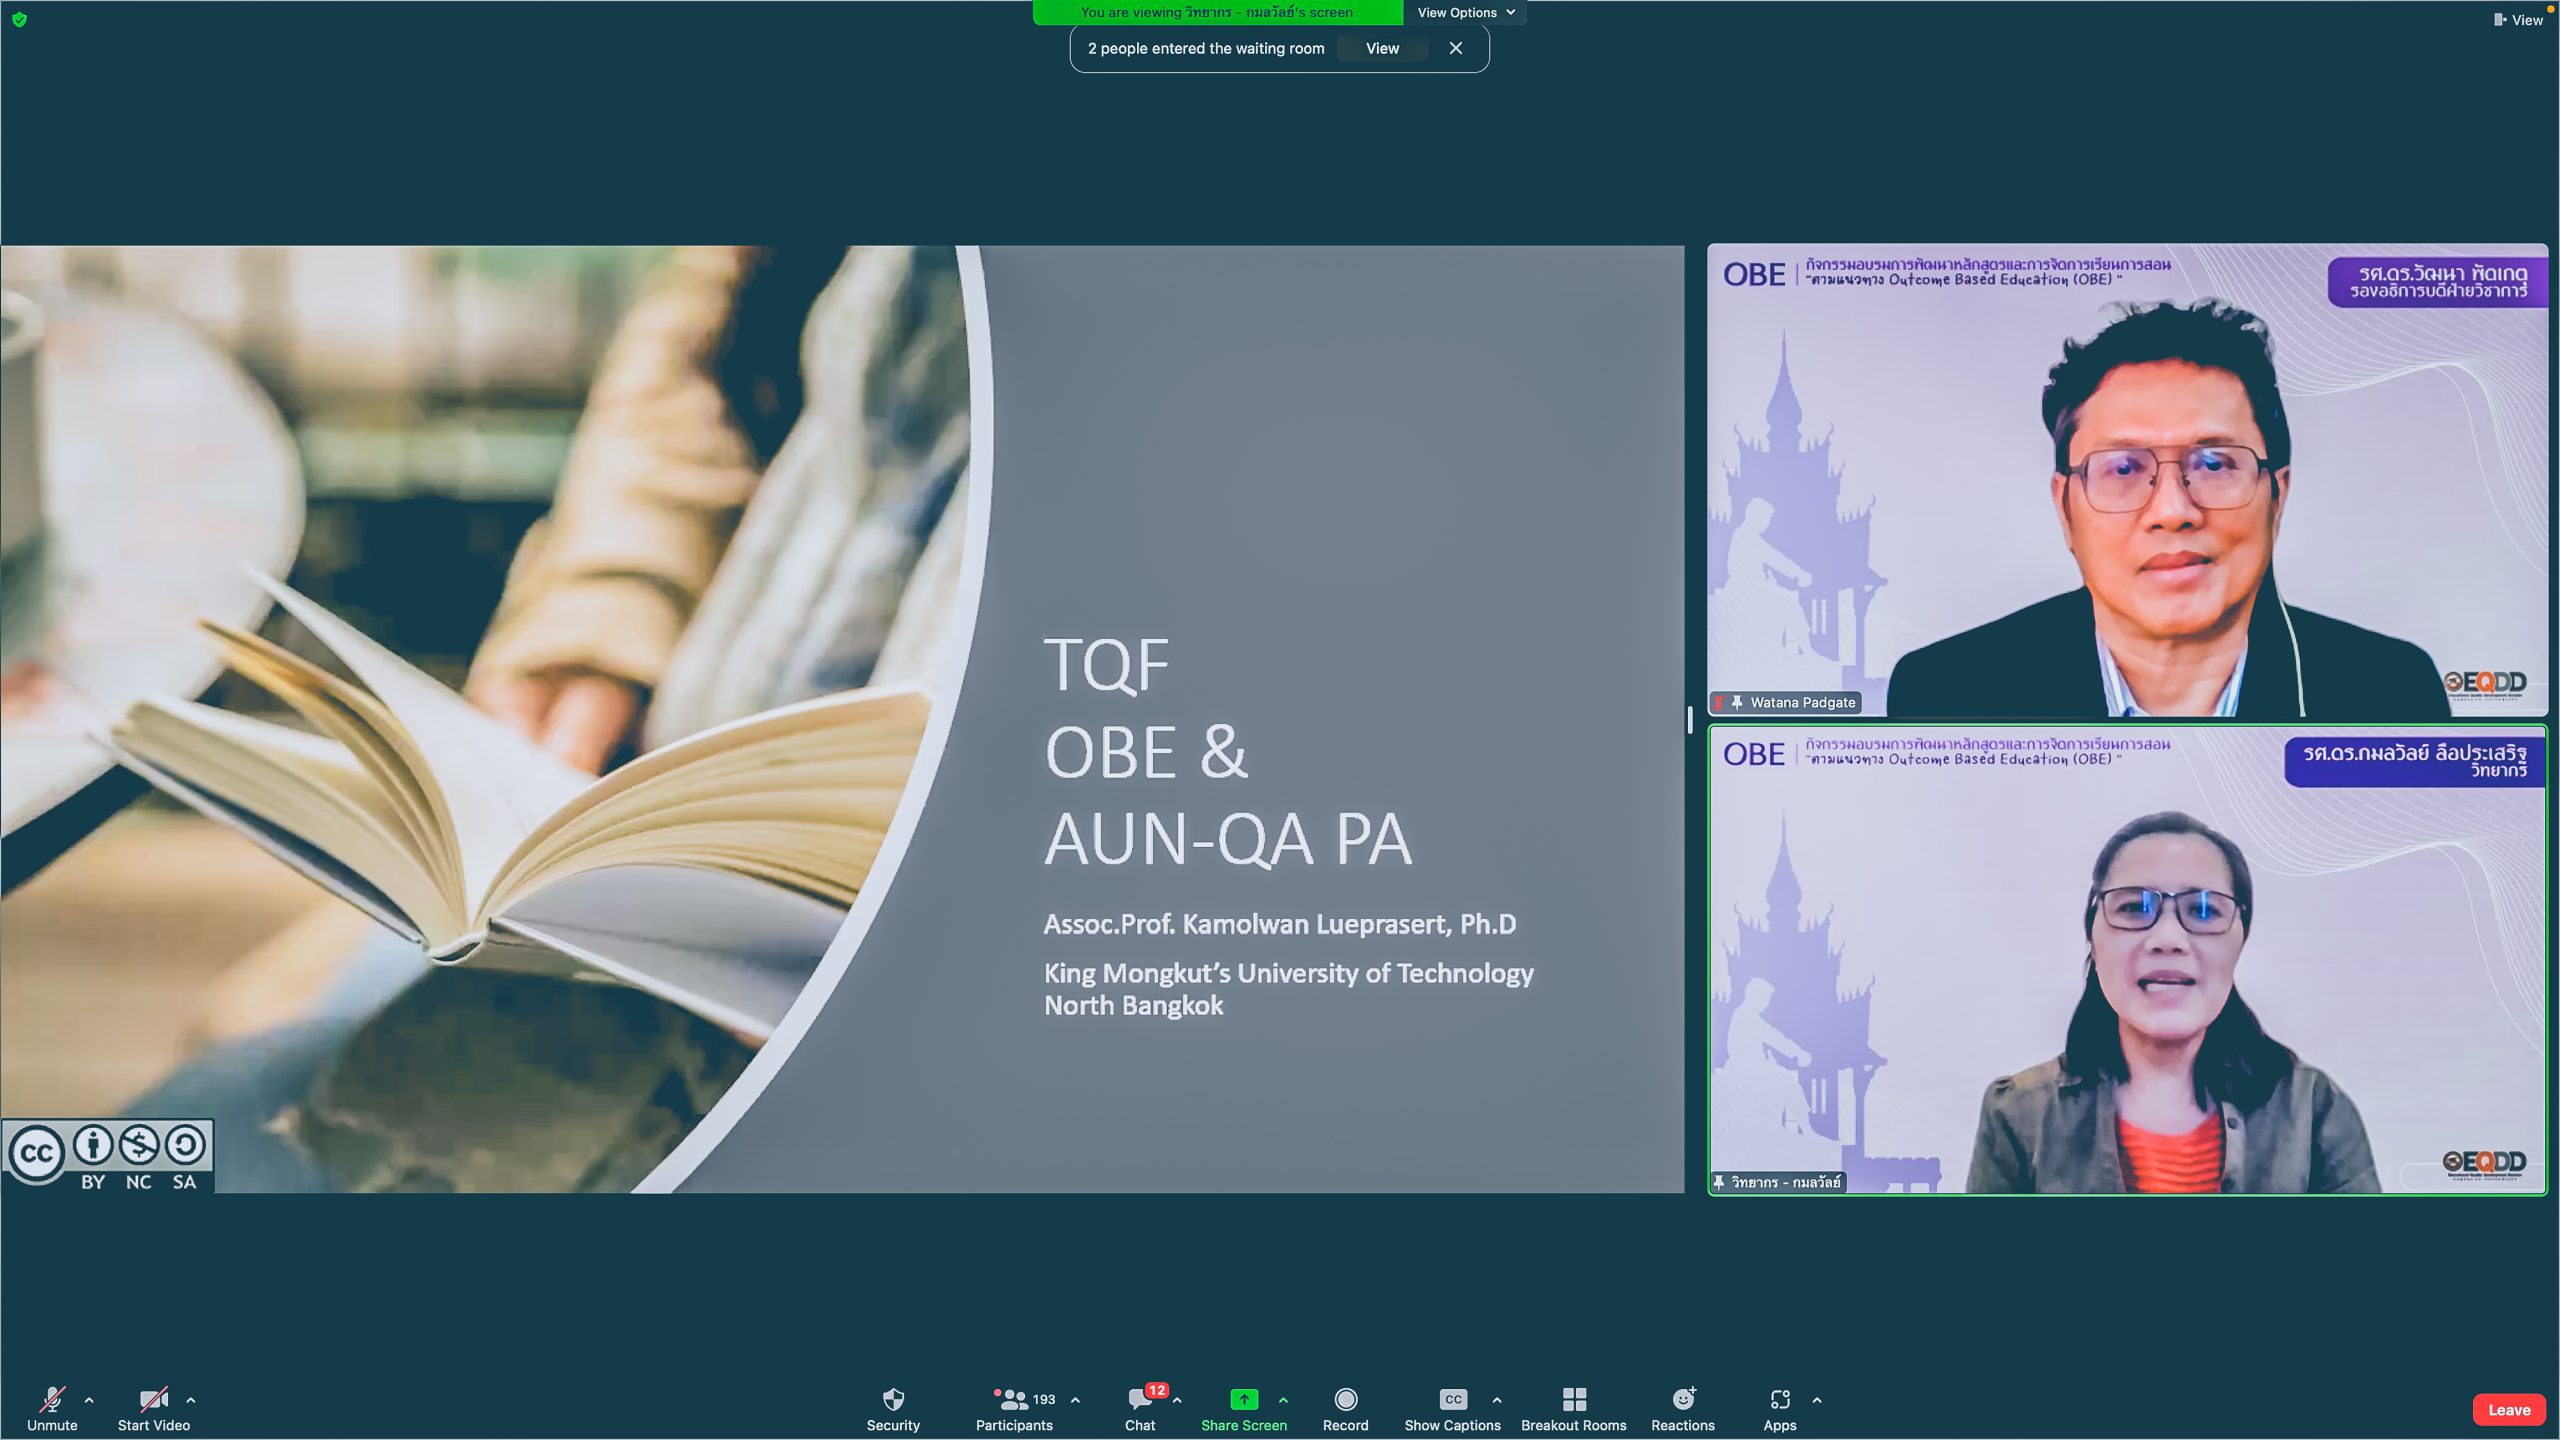Click the red Leave button
The image size is (2560, 1440).
coord(2509,1410)
